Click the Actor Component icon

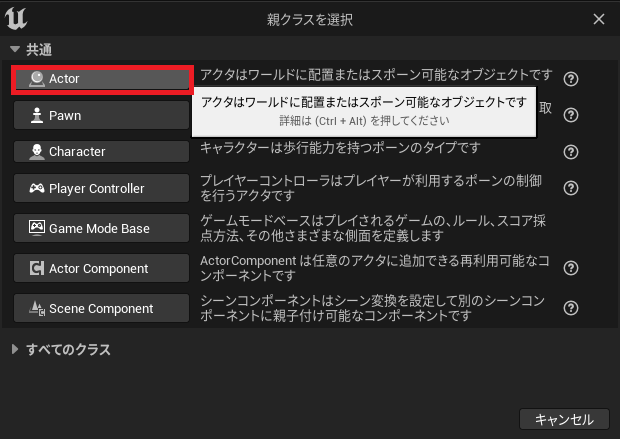click(x=37, y=268)
